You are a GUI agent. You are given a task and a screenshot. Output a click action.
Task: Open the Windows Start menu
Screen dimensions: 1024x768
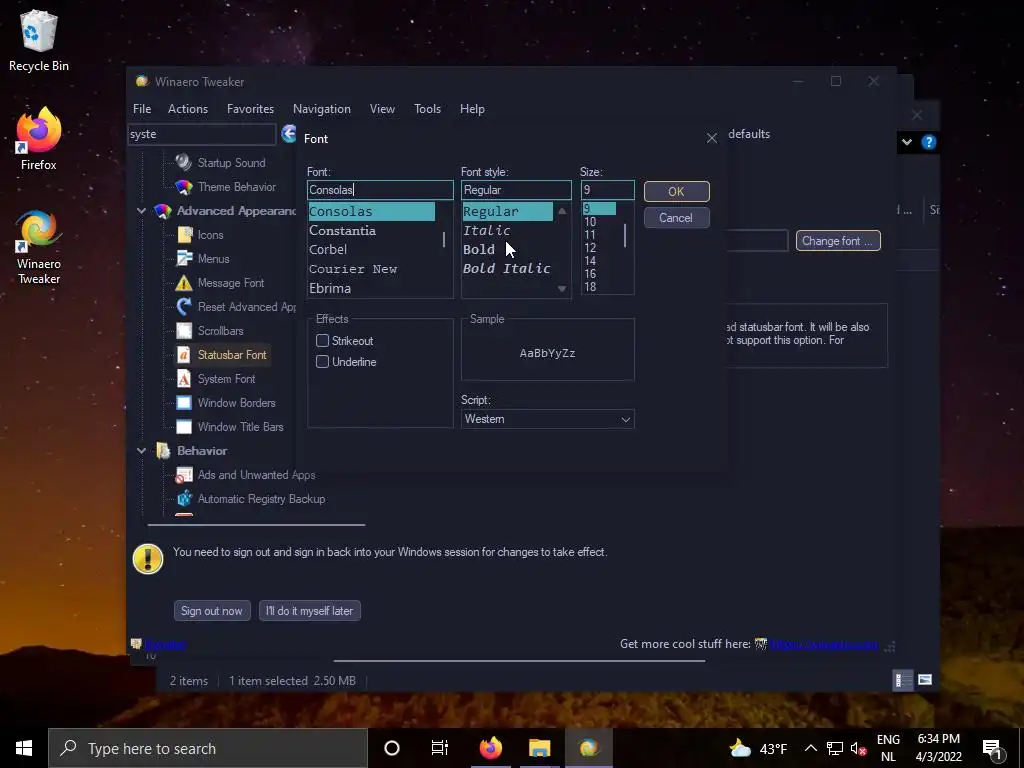tap(24, 748)
